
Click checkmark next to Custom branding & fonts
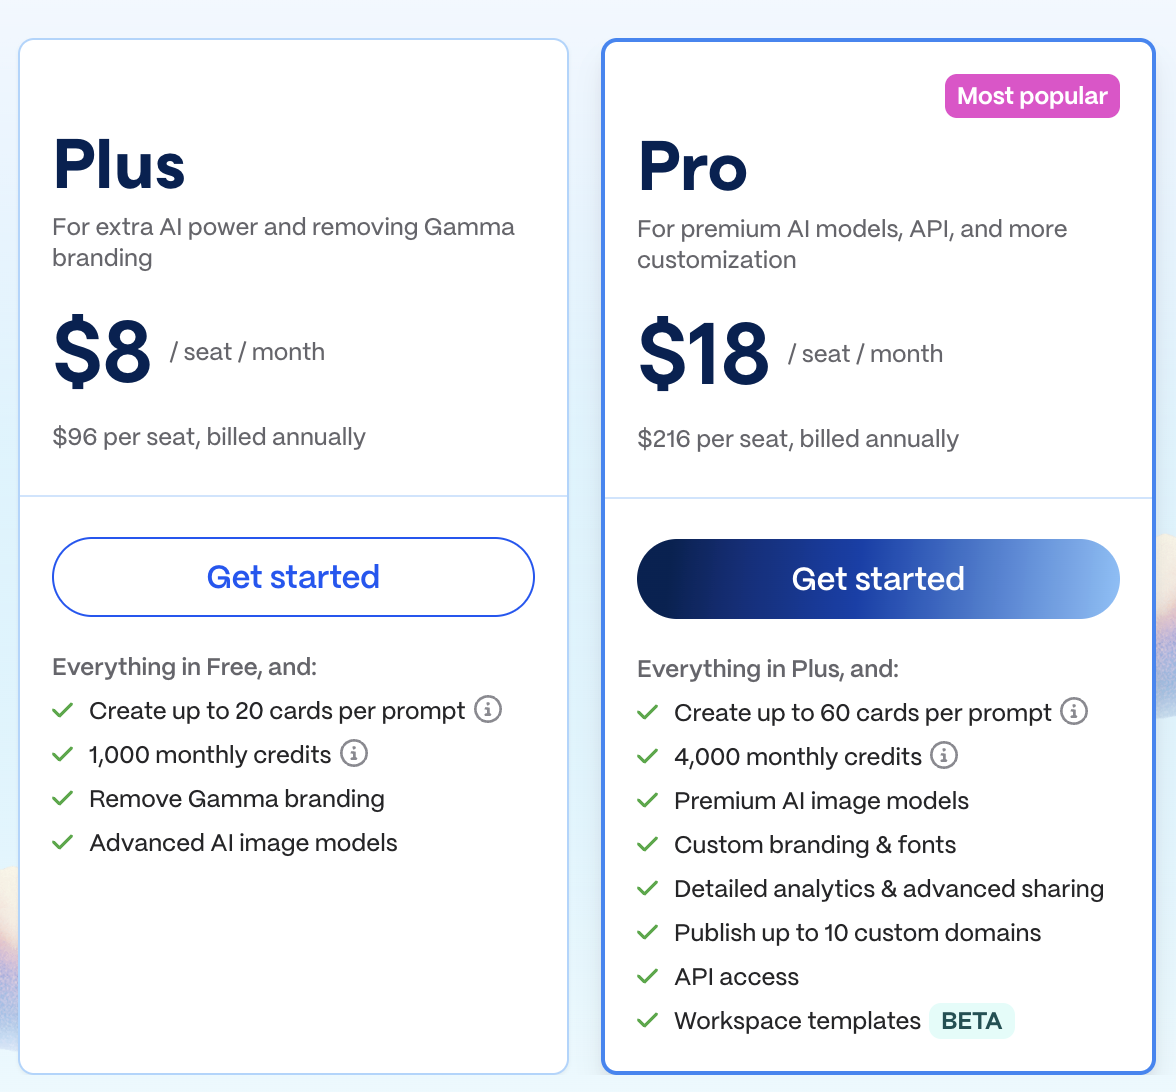(x=648, y=845)
